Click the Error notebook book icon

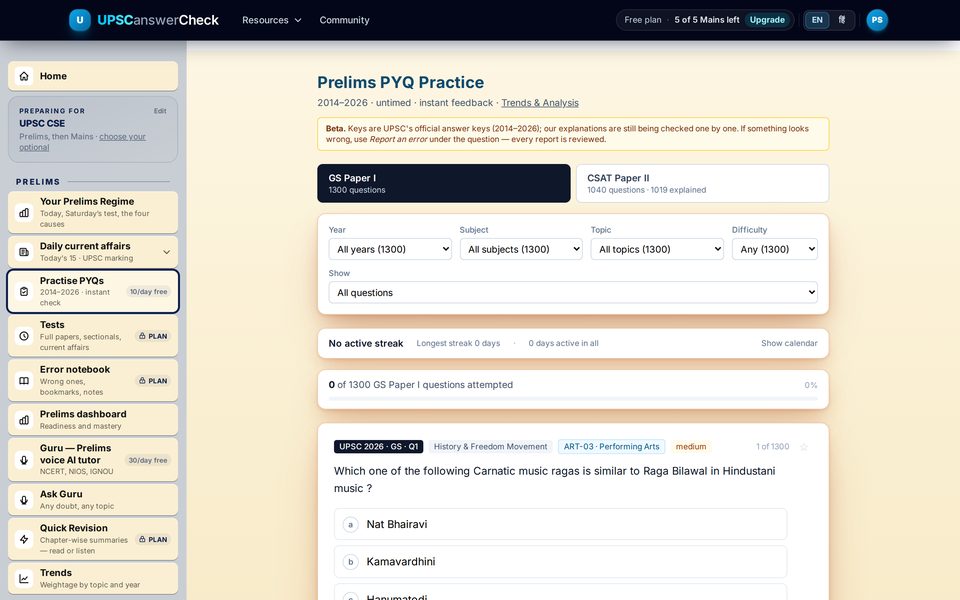pos(24,380)
